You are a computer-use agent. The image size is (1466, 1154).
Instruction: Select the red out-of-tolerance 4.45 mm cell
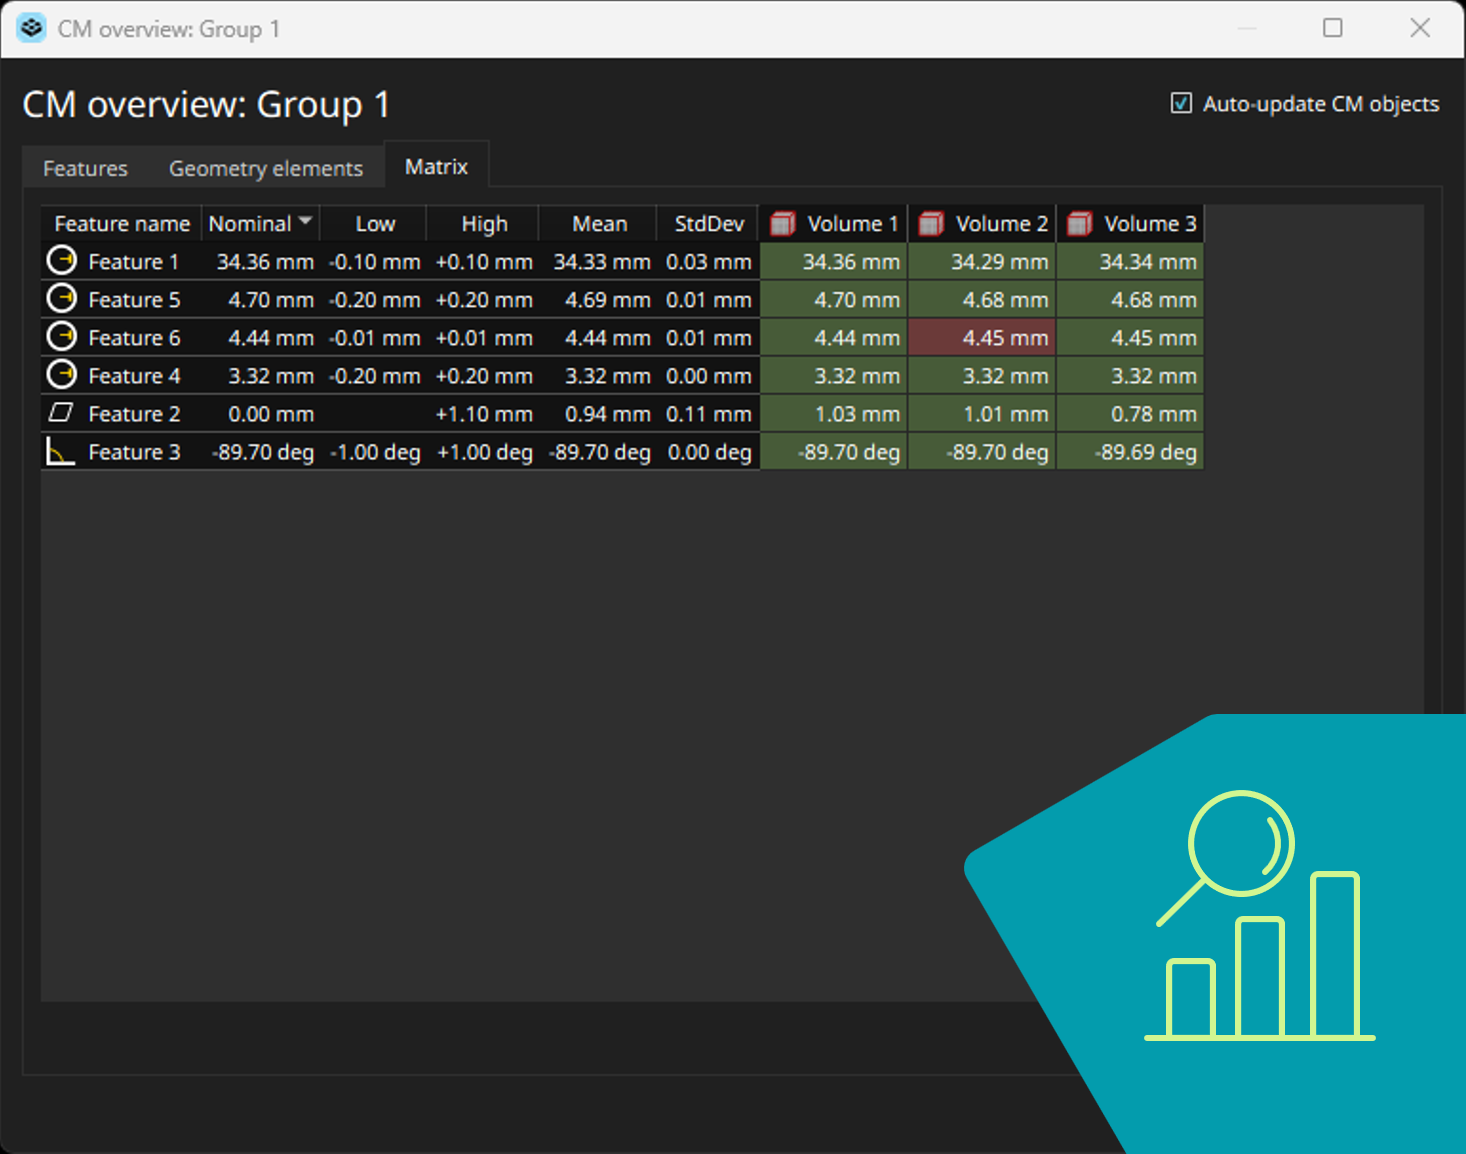click(982, 338)
